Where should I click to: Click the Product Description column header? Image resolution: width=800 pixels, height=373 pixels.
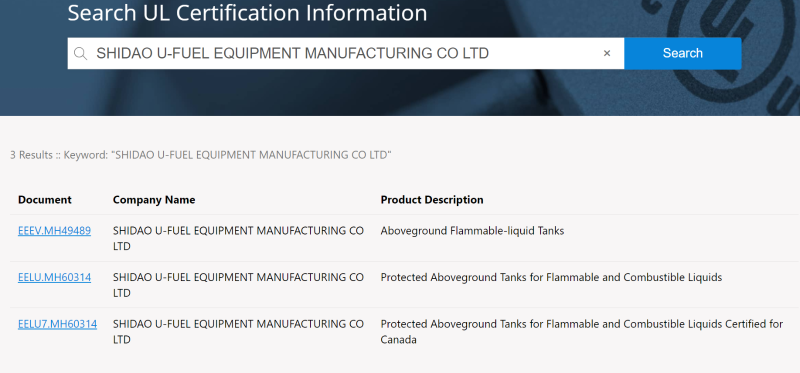(x=432, y=200)
